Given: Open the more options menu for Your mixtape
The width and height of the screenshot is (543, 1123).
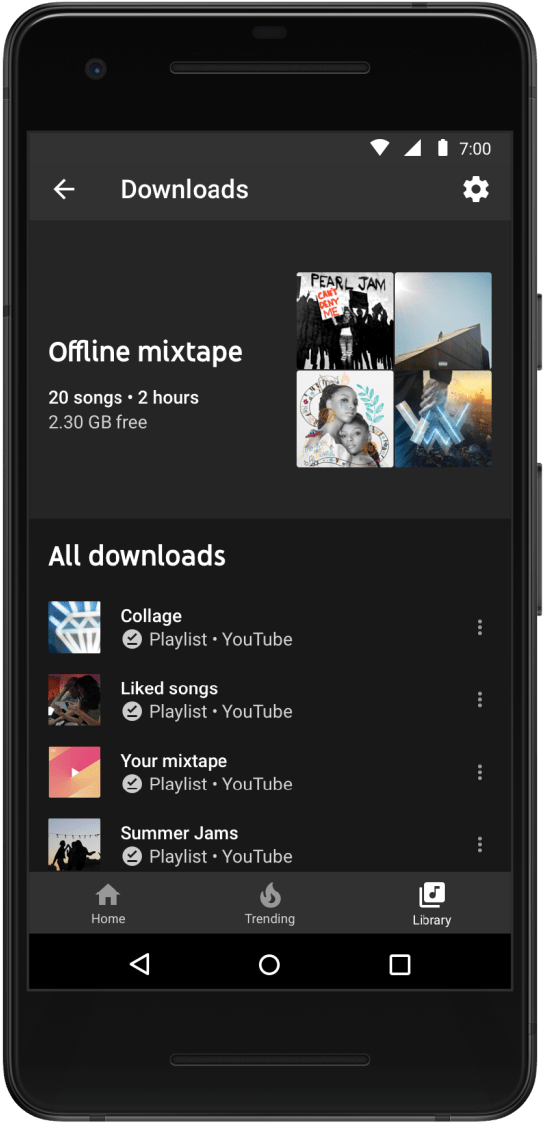Looking at the screenshot, I should 479,772.
